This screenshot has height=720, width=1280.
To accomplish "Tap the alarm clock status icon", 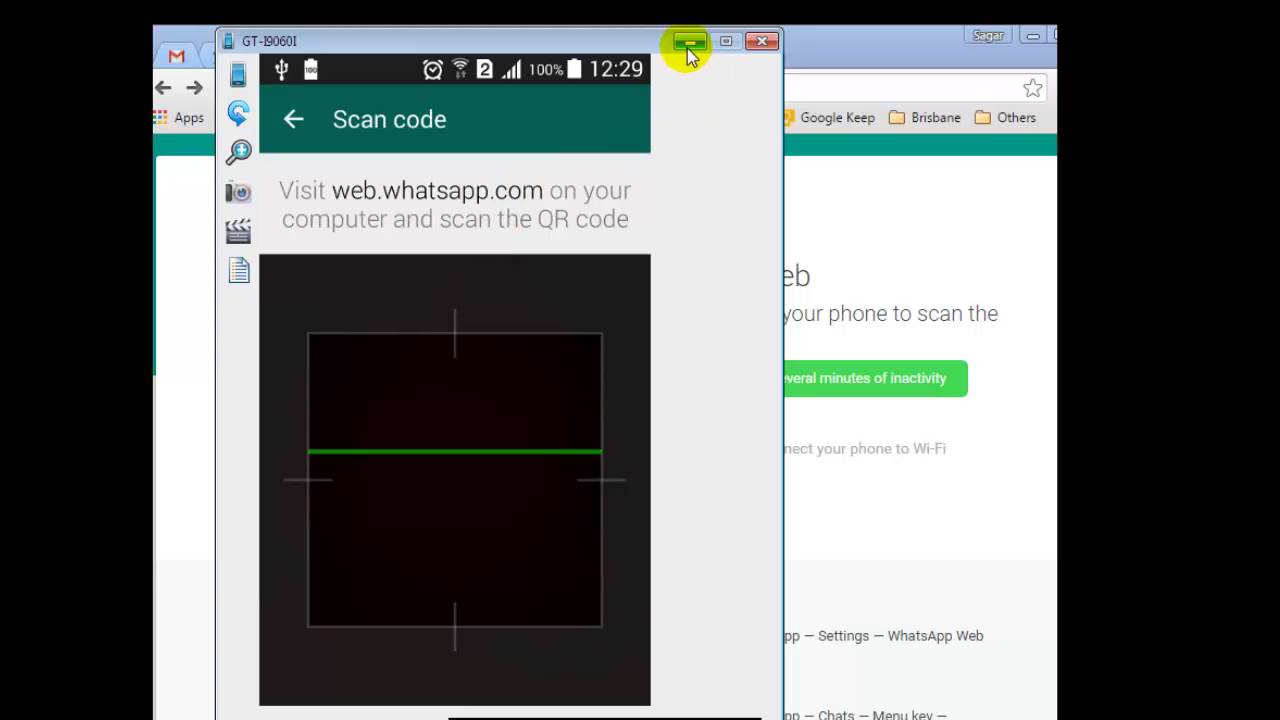I will (433, 69).
